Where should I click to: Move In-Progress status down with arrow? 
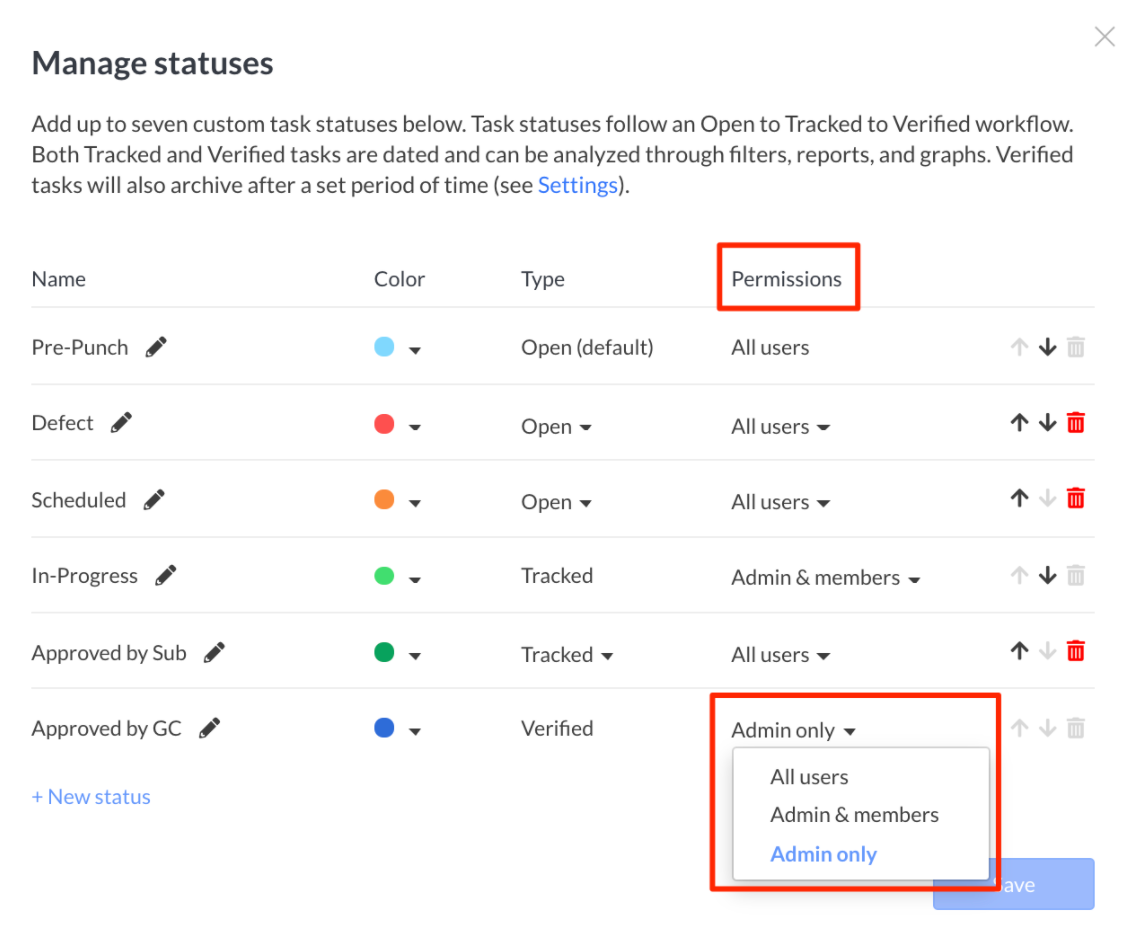(x=1047, y=575)
